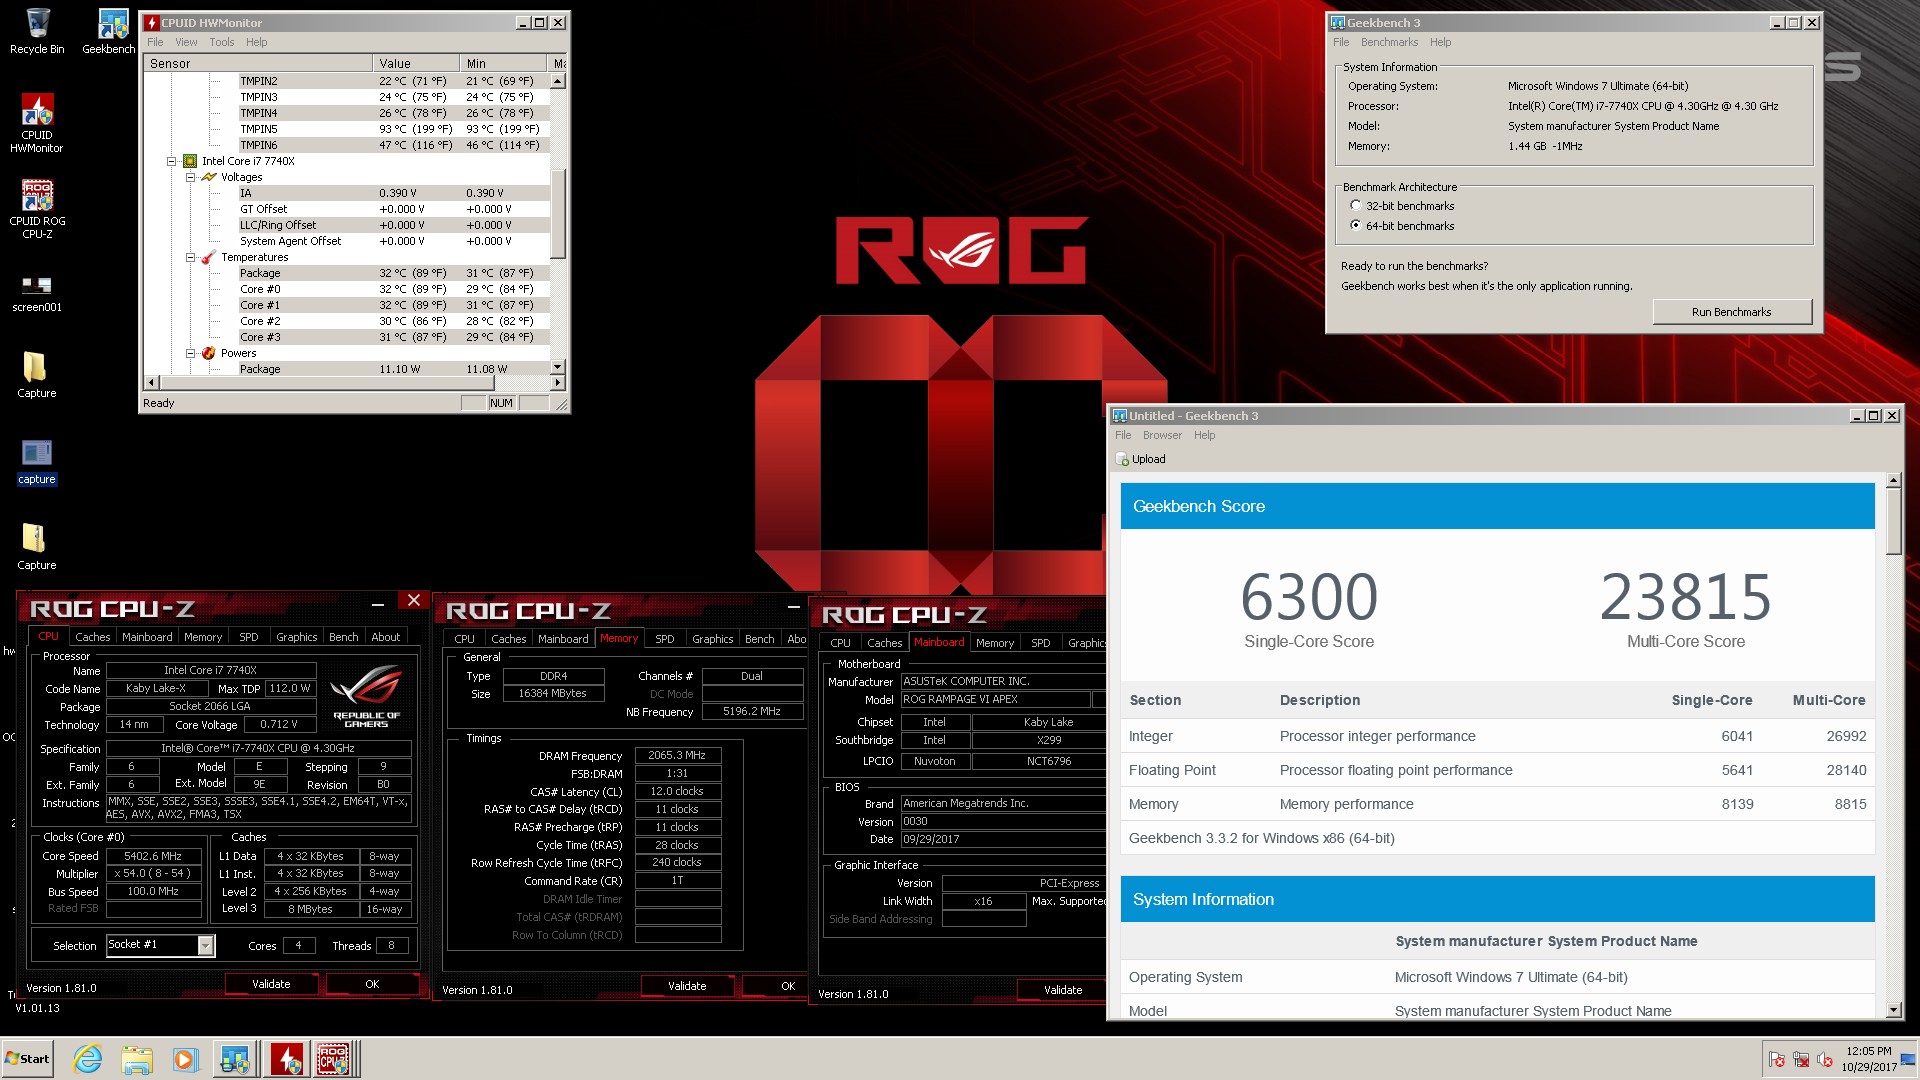Click HWMonitor horizontal scrollbar right arrow
1920x1080 pixels.
558,383
